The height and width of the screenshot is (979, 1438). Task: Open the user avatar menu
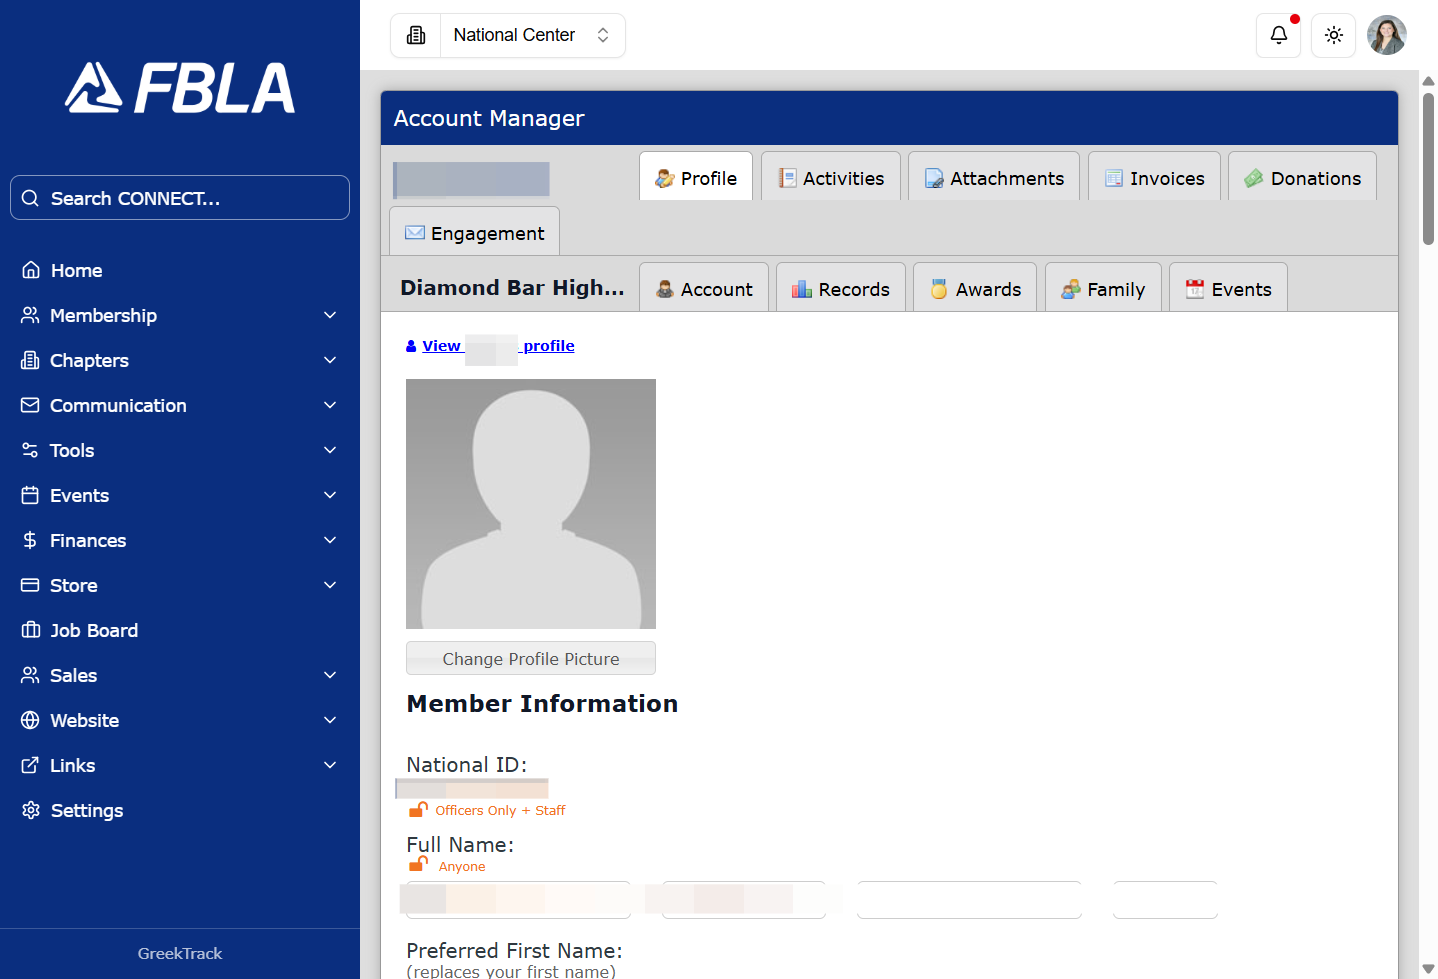point(1387,35)
